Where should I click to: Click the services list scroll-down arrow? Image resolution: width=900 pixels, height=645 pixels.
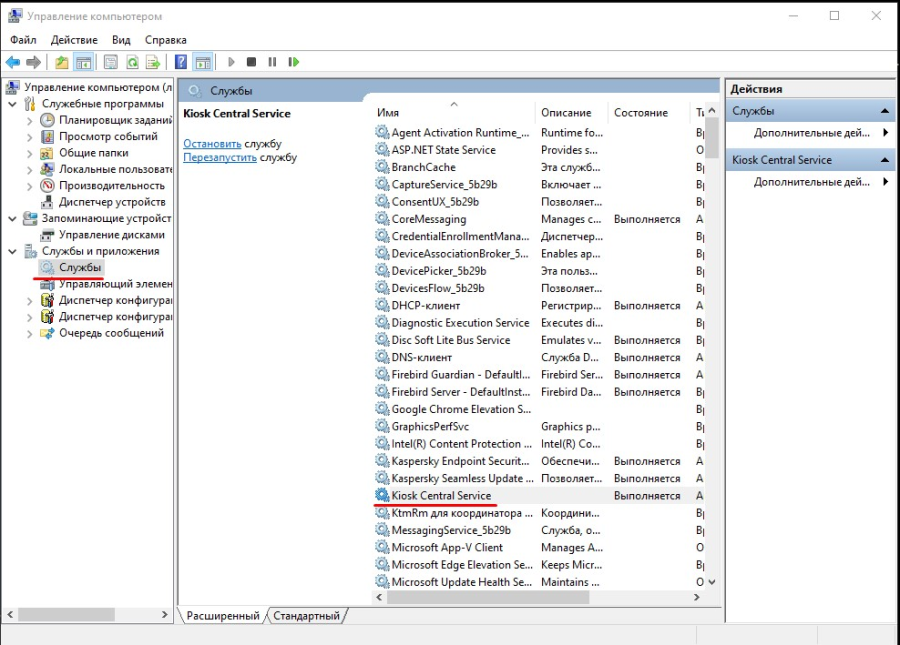click(711, 581)
